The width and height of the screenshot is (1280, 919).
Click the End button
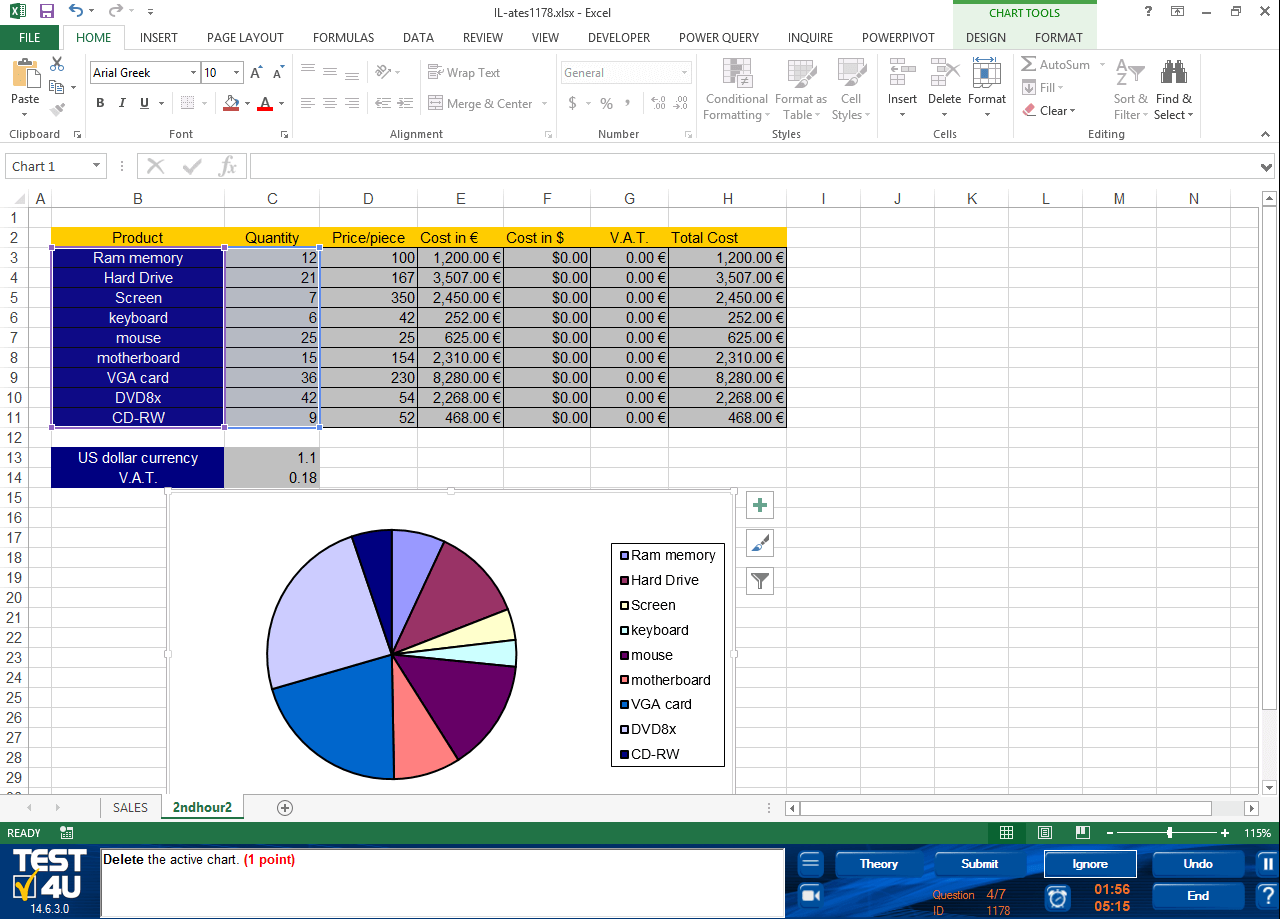pyautogui.click(x=1198, y=896)
